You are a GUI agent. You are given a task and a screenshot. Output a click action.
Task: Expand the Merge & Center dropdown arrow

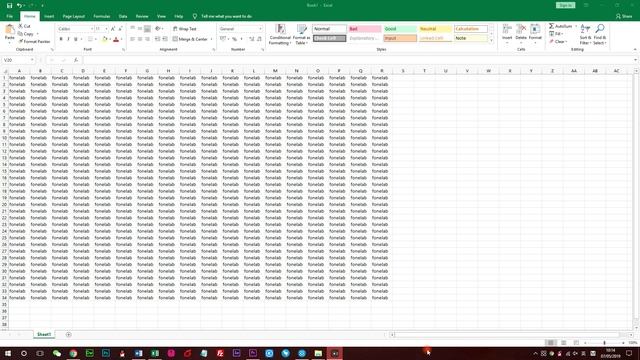[211, 39]
